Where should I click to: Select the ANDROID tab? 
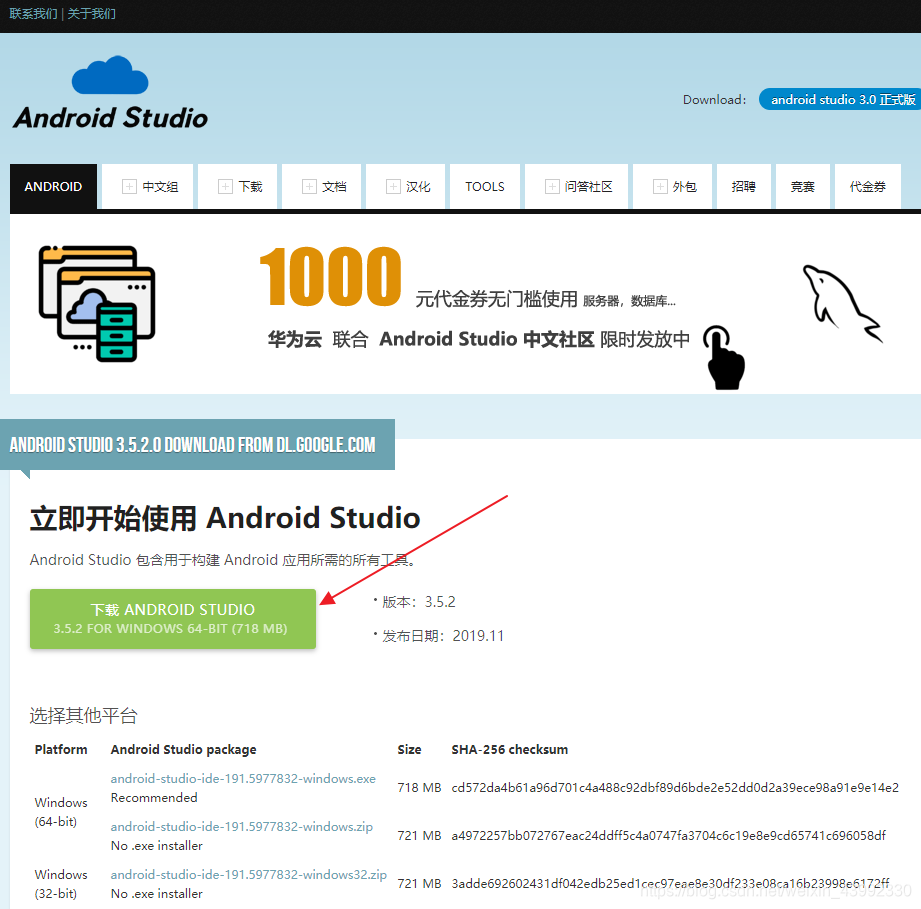[x=53, y=186]
